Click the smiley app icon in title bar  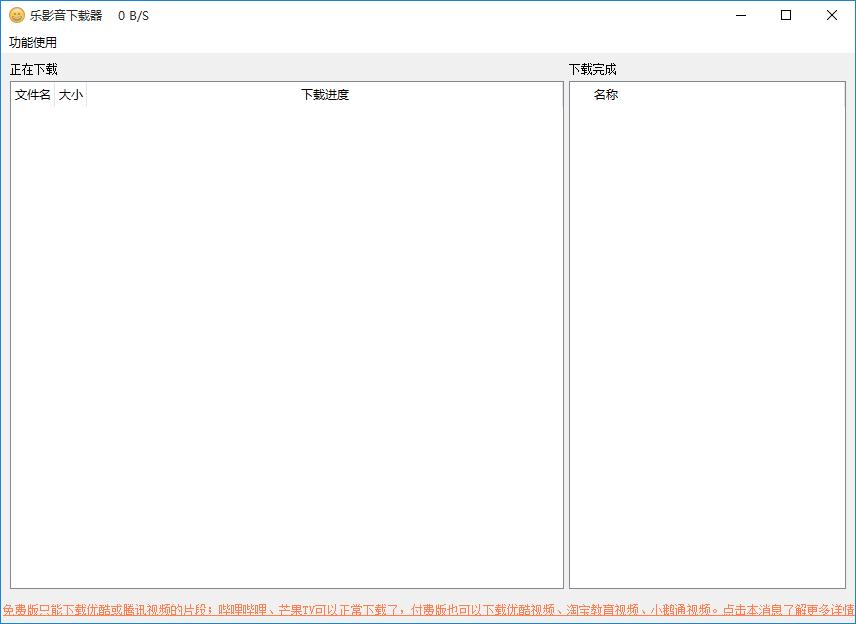point(17,15)
